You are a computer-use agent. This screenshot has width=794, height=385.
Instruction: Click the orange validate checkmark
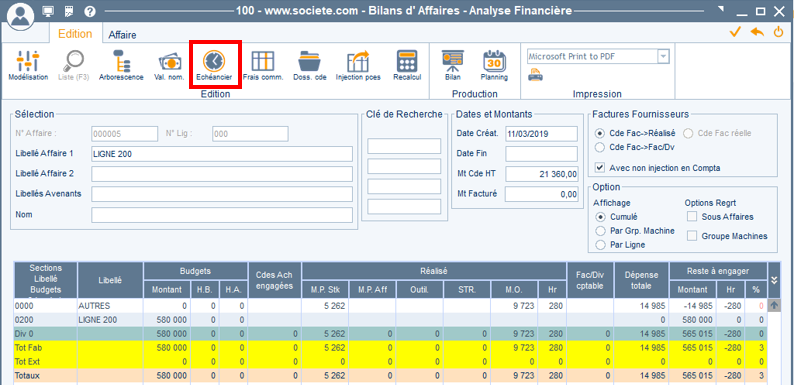[735, 32]
